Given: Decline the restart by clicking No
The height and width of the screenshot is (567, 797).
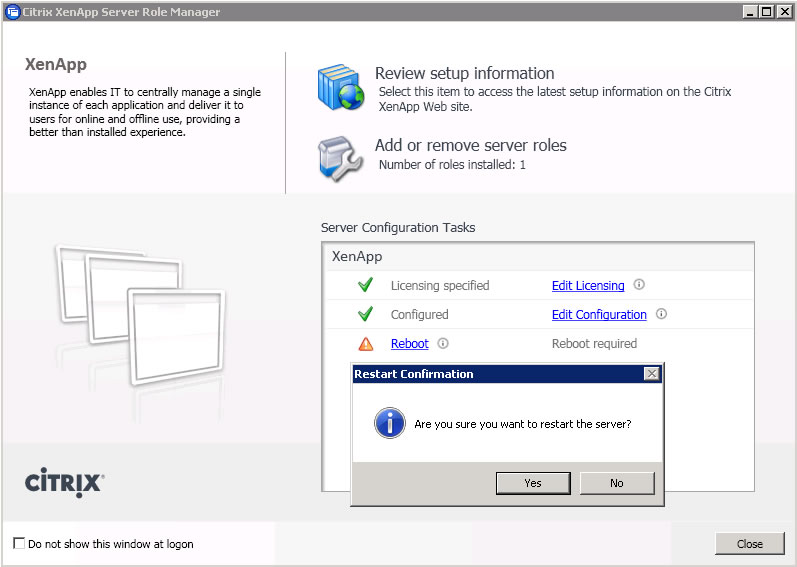Looking at the screenshot, I should [x=617, y=483].
